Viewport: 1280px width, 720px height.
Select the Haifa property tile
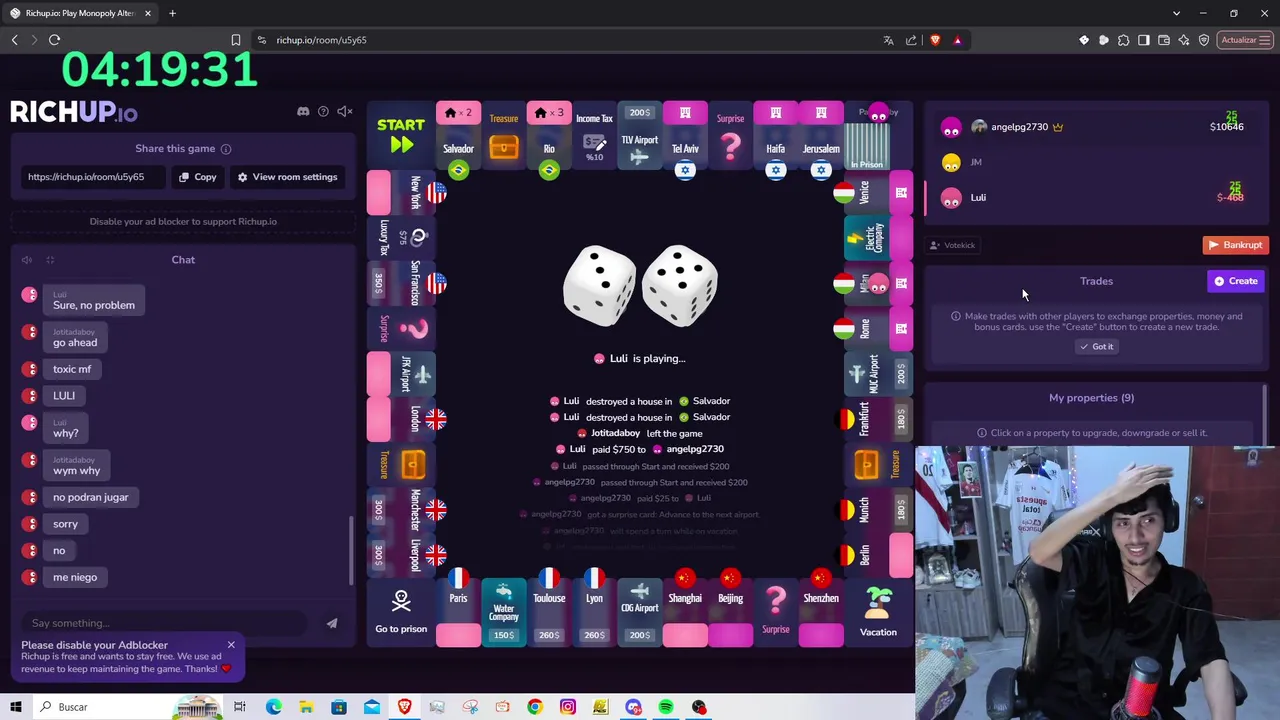click(x=775, y=137)
